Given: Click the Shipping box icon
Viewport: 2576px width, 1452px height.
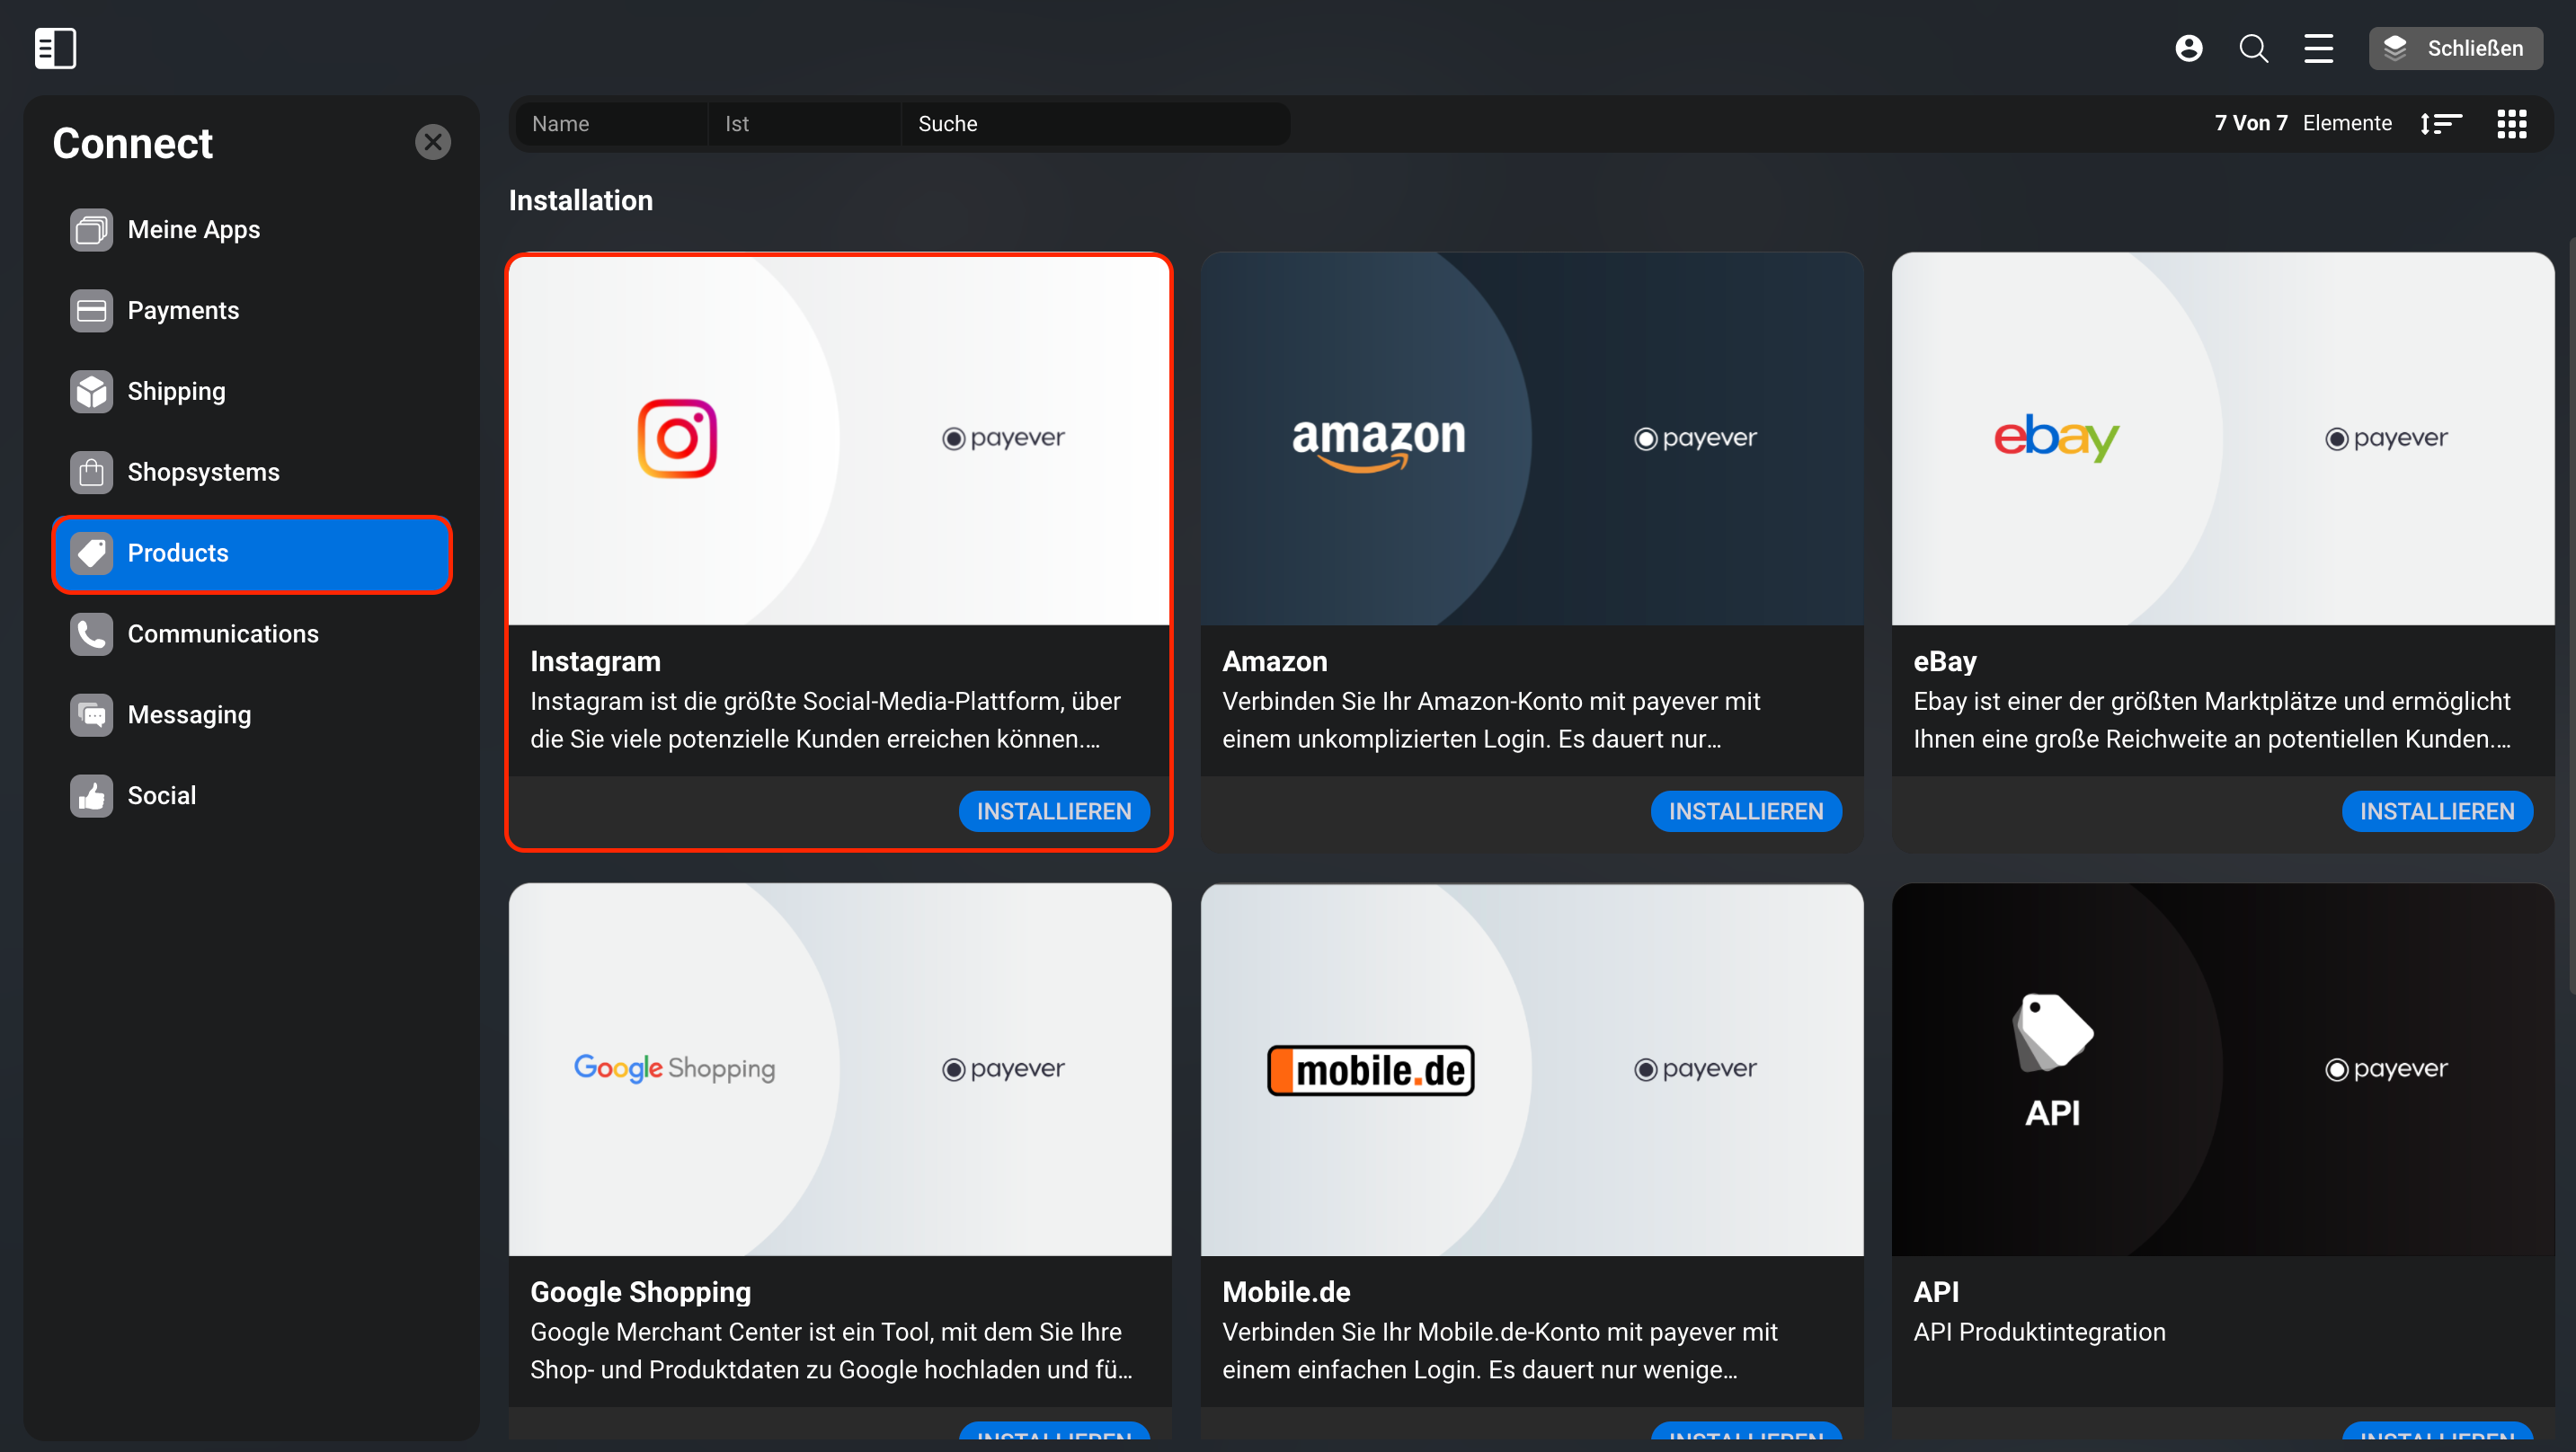Looking at the screenshot, I should 91,392.
